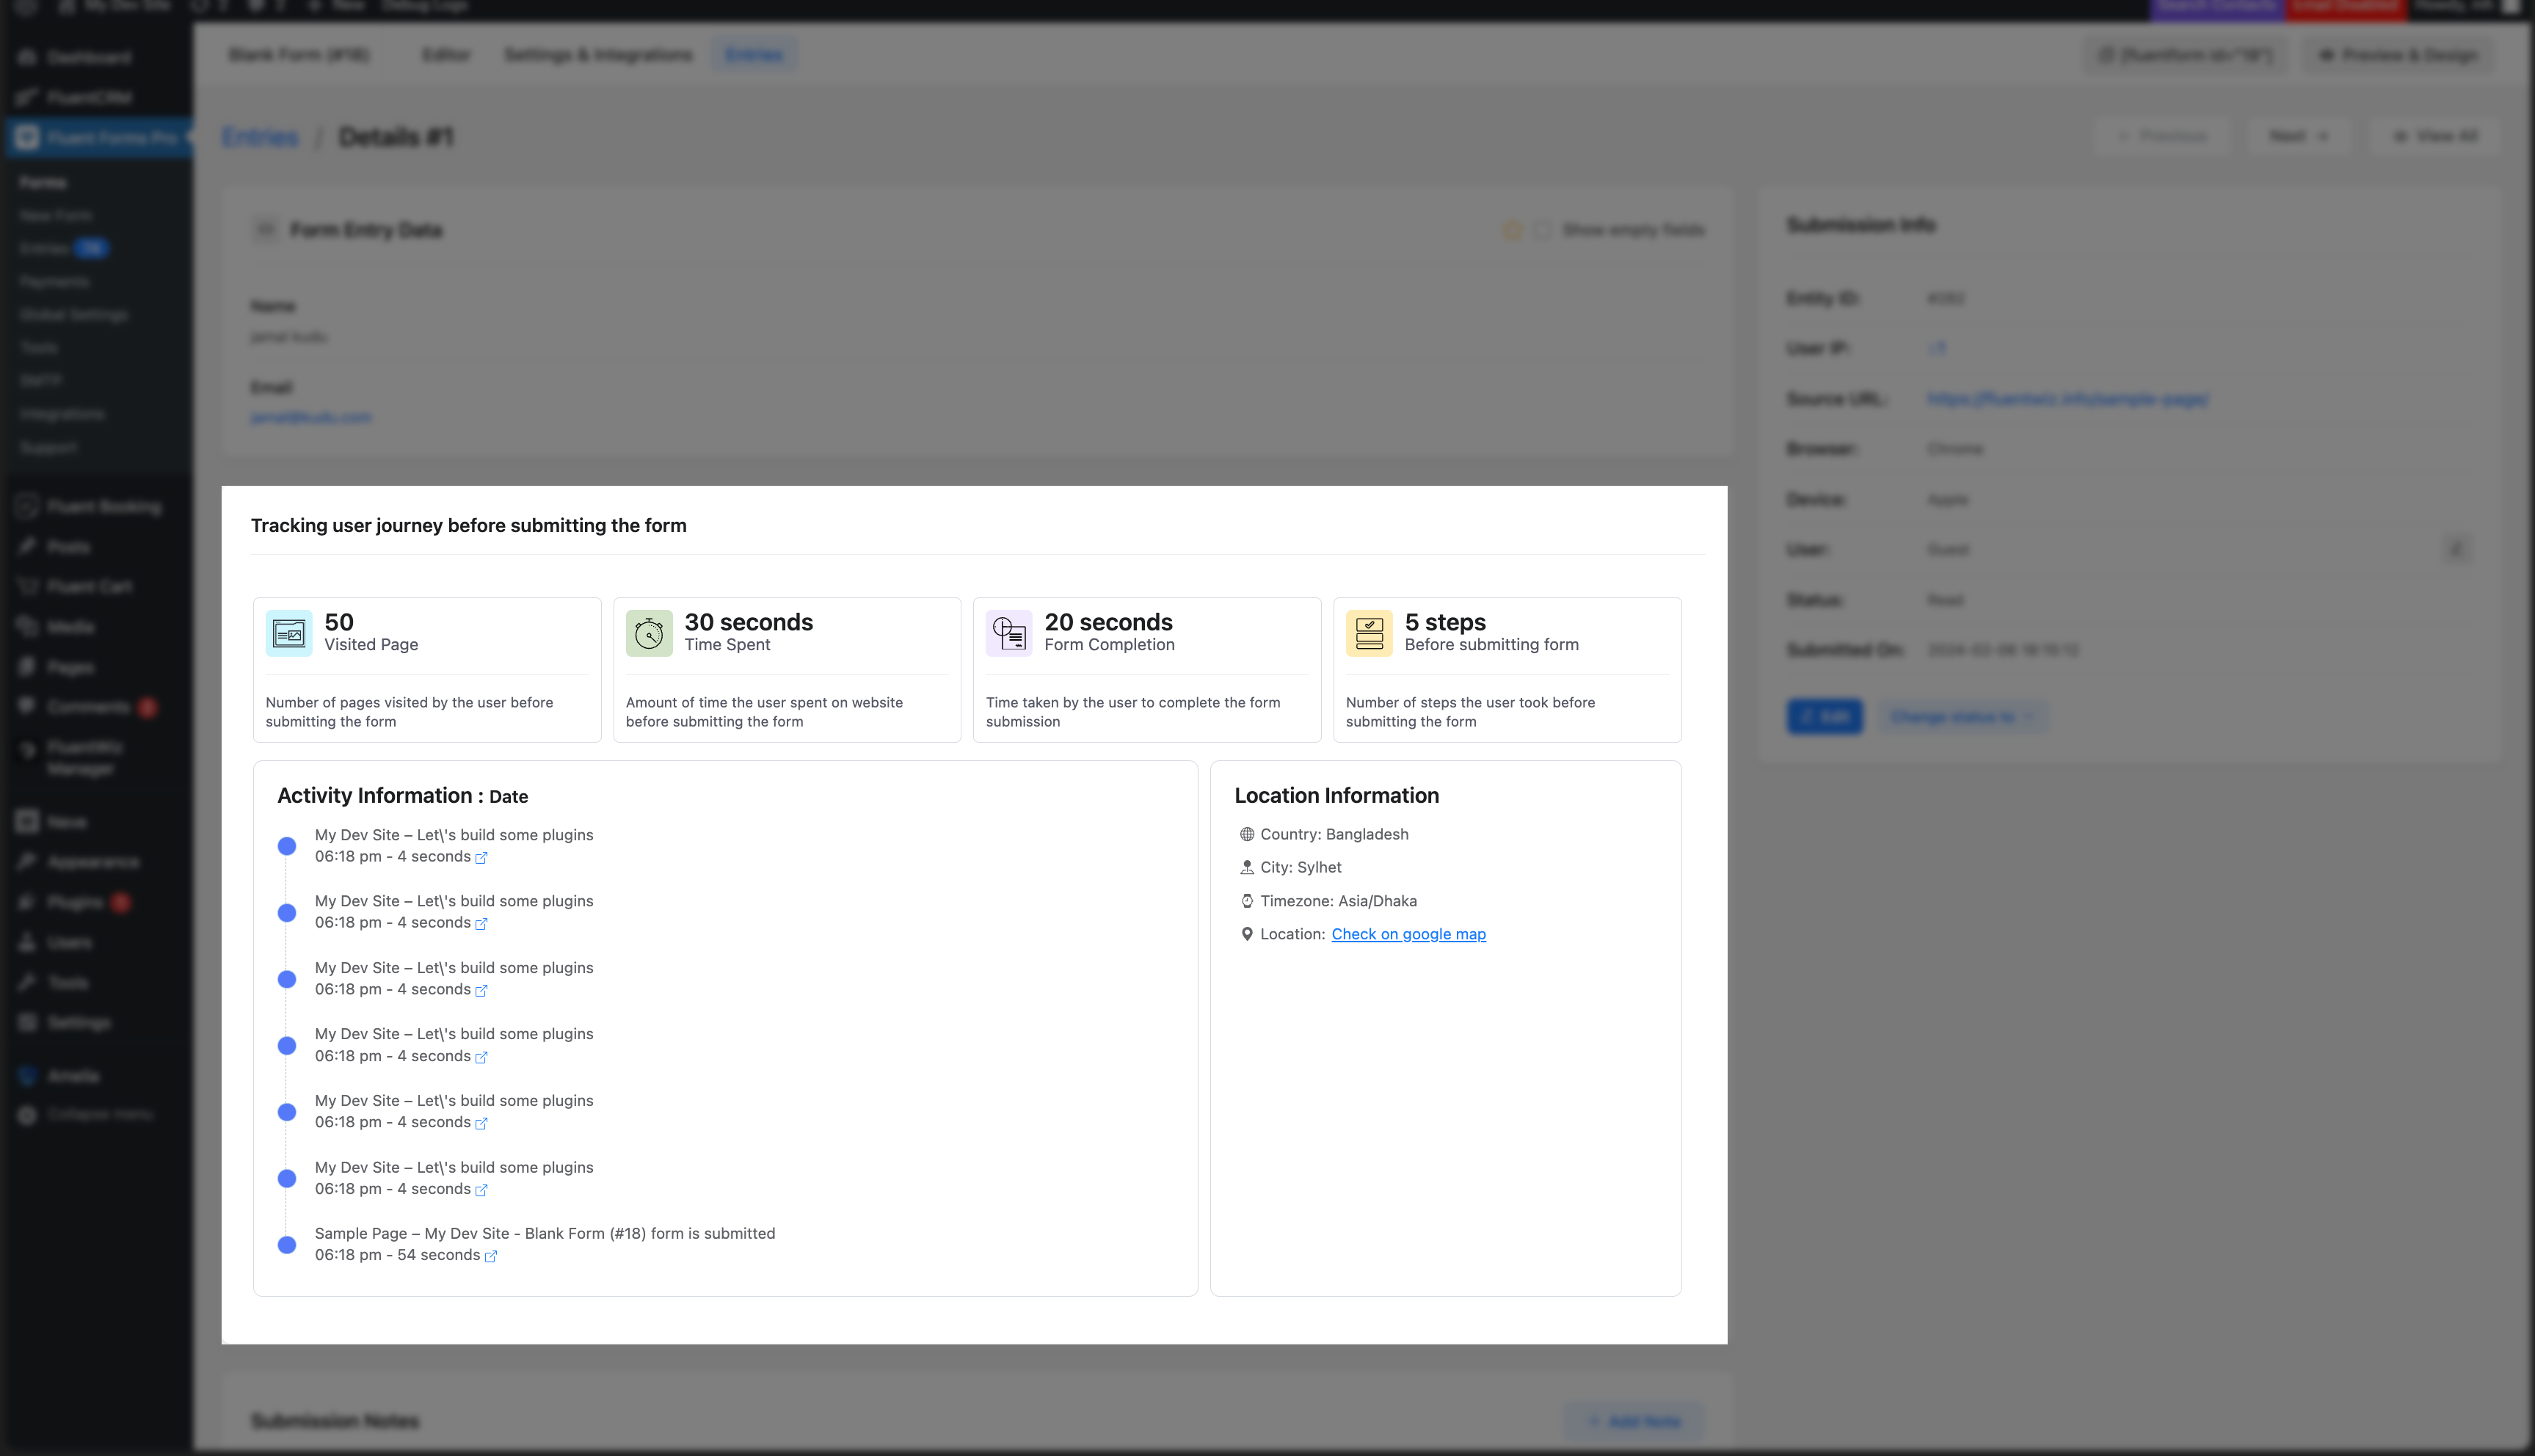The width and height of the screenshot is (2535, 1456).
Task: Open the Change status to dropdown
Action: (x=1962, y=716)
